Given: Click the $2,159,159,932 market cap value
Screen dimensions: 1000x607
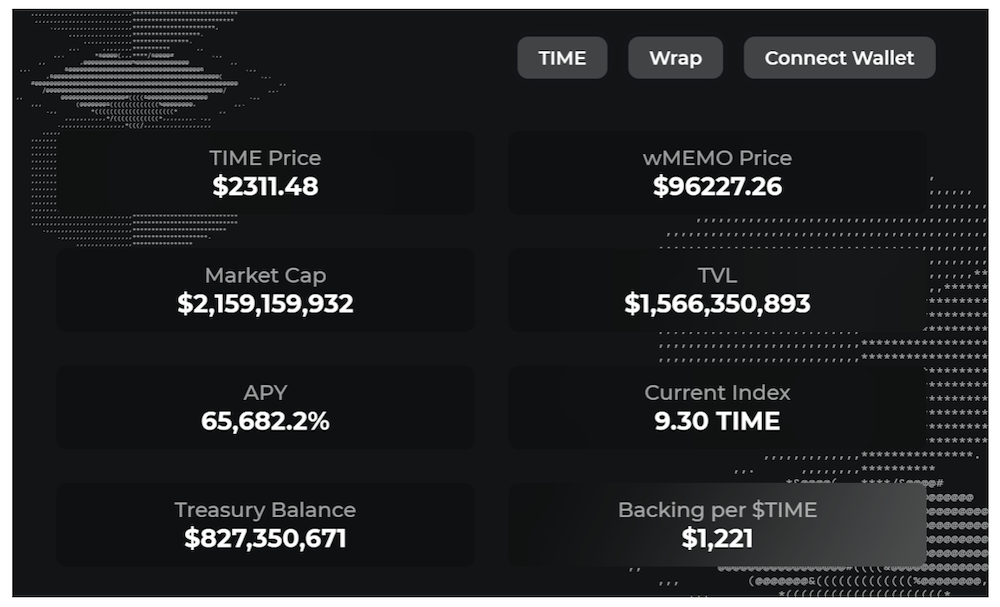Looking at the screenshot, I should pos(265,304).
